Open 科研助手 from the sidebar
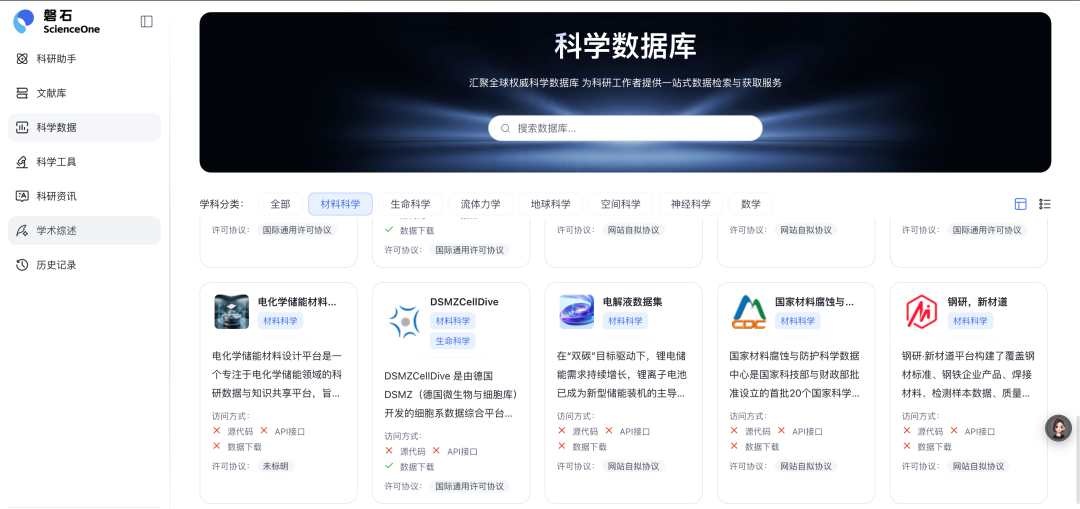Image resolution: width=1080 pixels, height=509 pixels. (x=56, y=59)
